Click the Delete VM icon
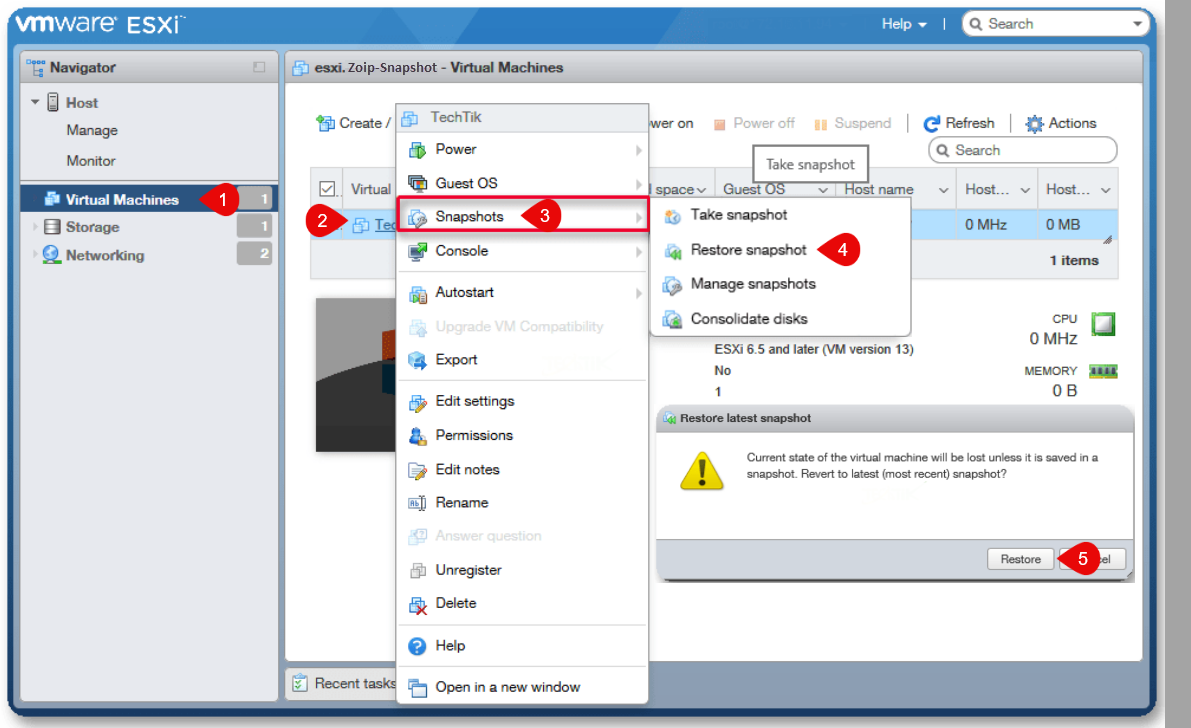Image resolution: width=1191 pixels, height=728 pixels. pos(417,604)
